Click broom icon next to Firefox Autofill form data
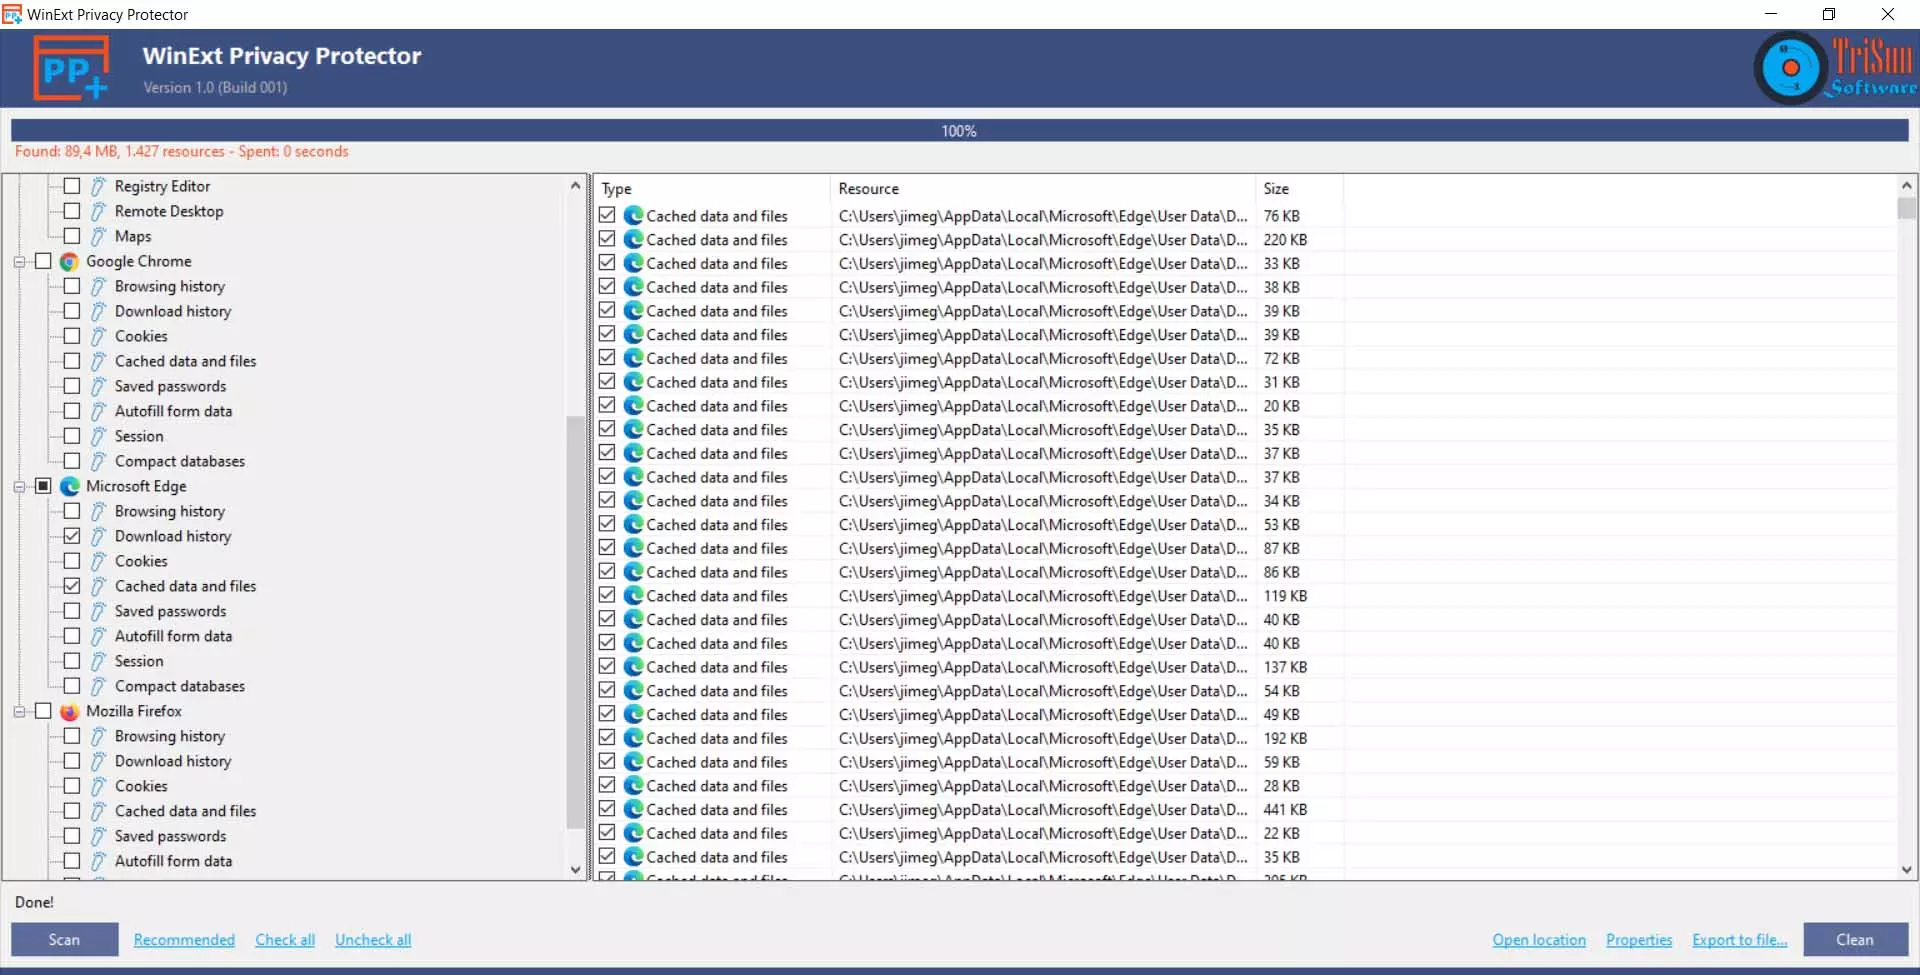 click(x=98, y=861)
